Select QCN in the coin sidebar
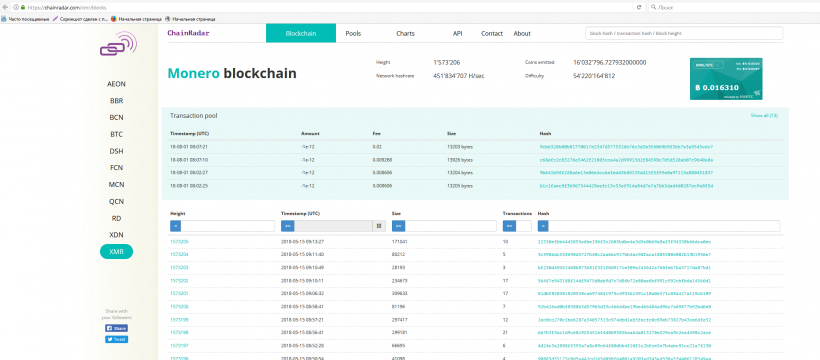Screen dimensions: 820x360 (116, 201)
